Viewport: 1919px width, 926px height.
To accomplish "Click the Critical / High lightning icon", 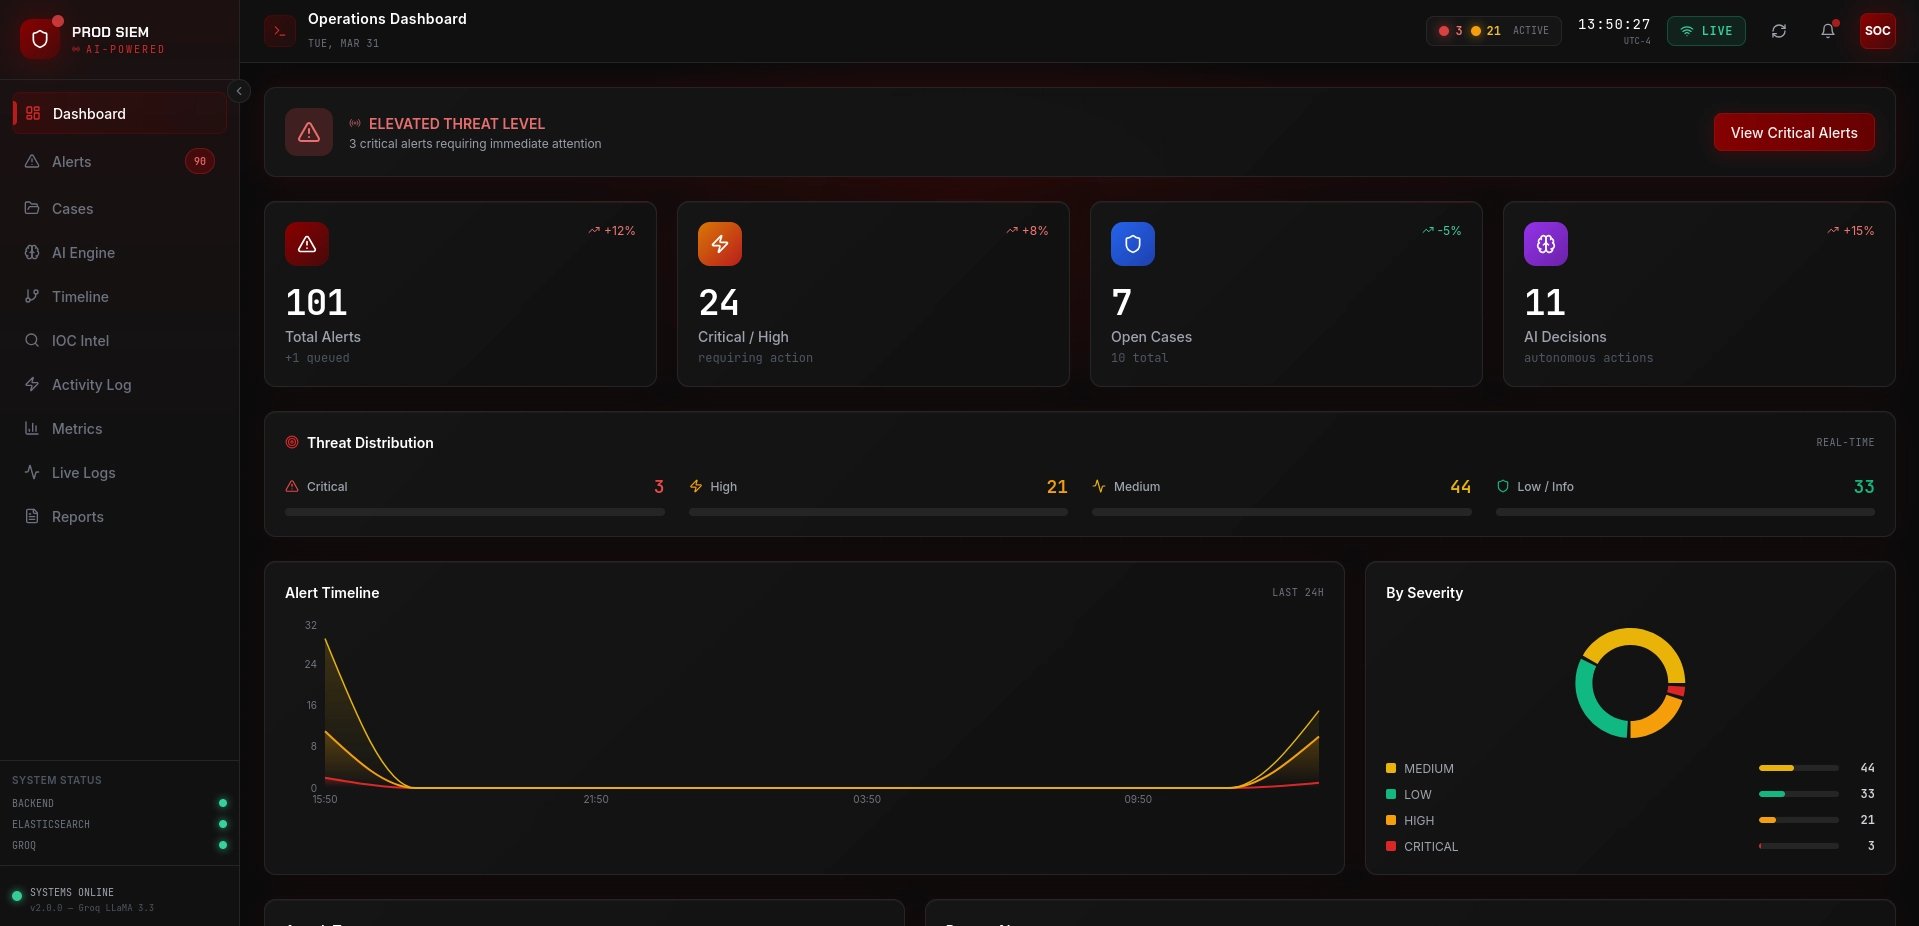I will (x=720, y=244).
